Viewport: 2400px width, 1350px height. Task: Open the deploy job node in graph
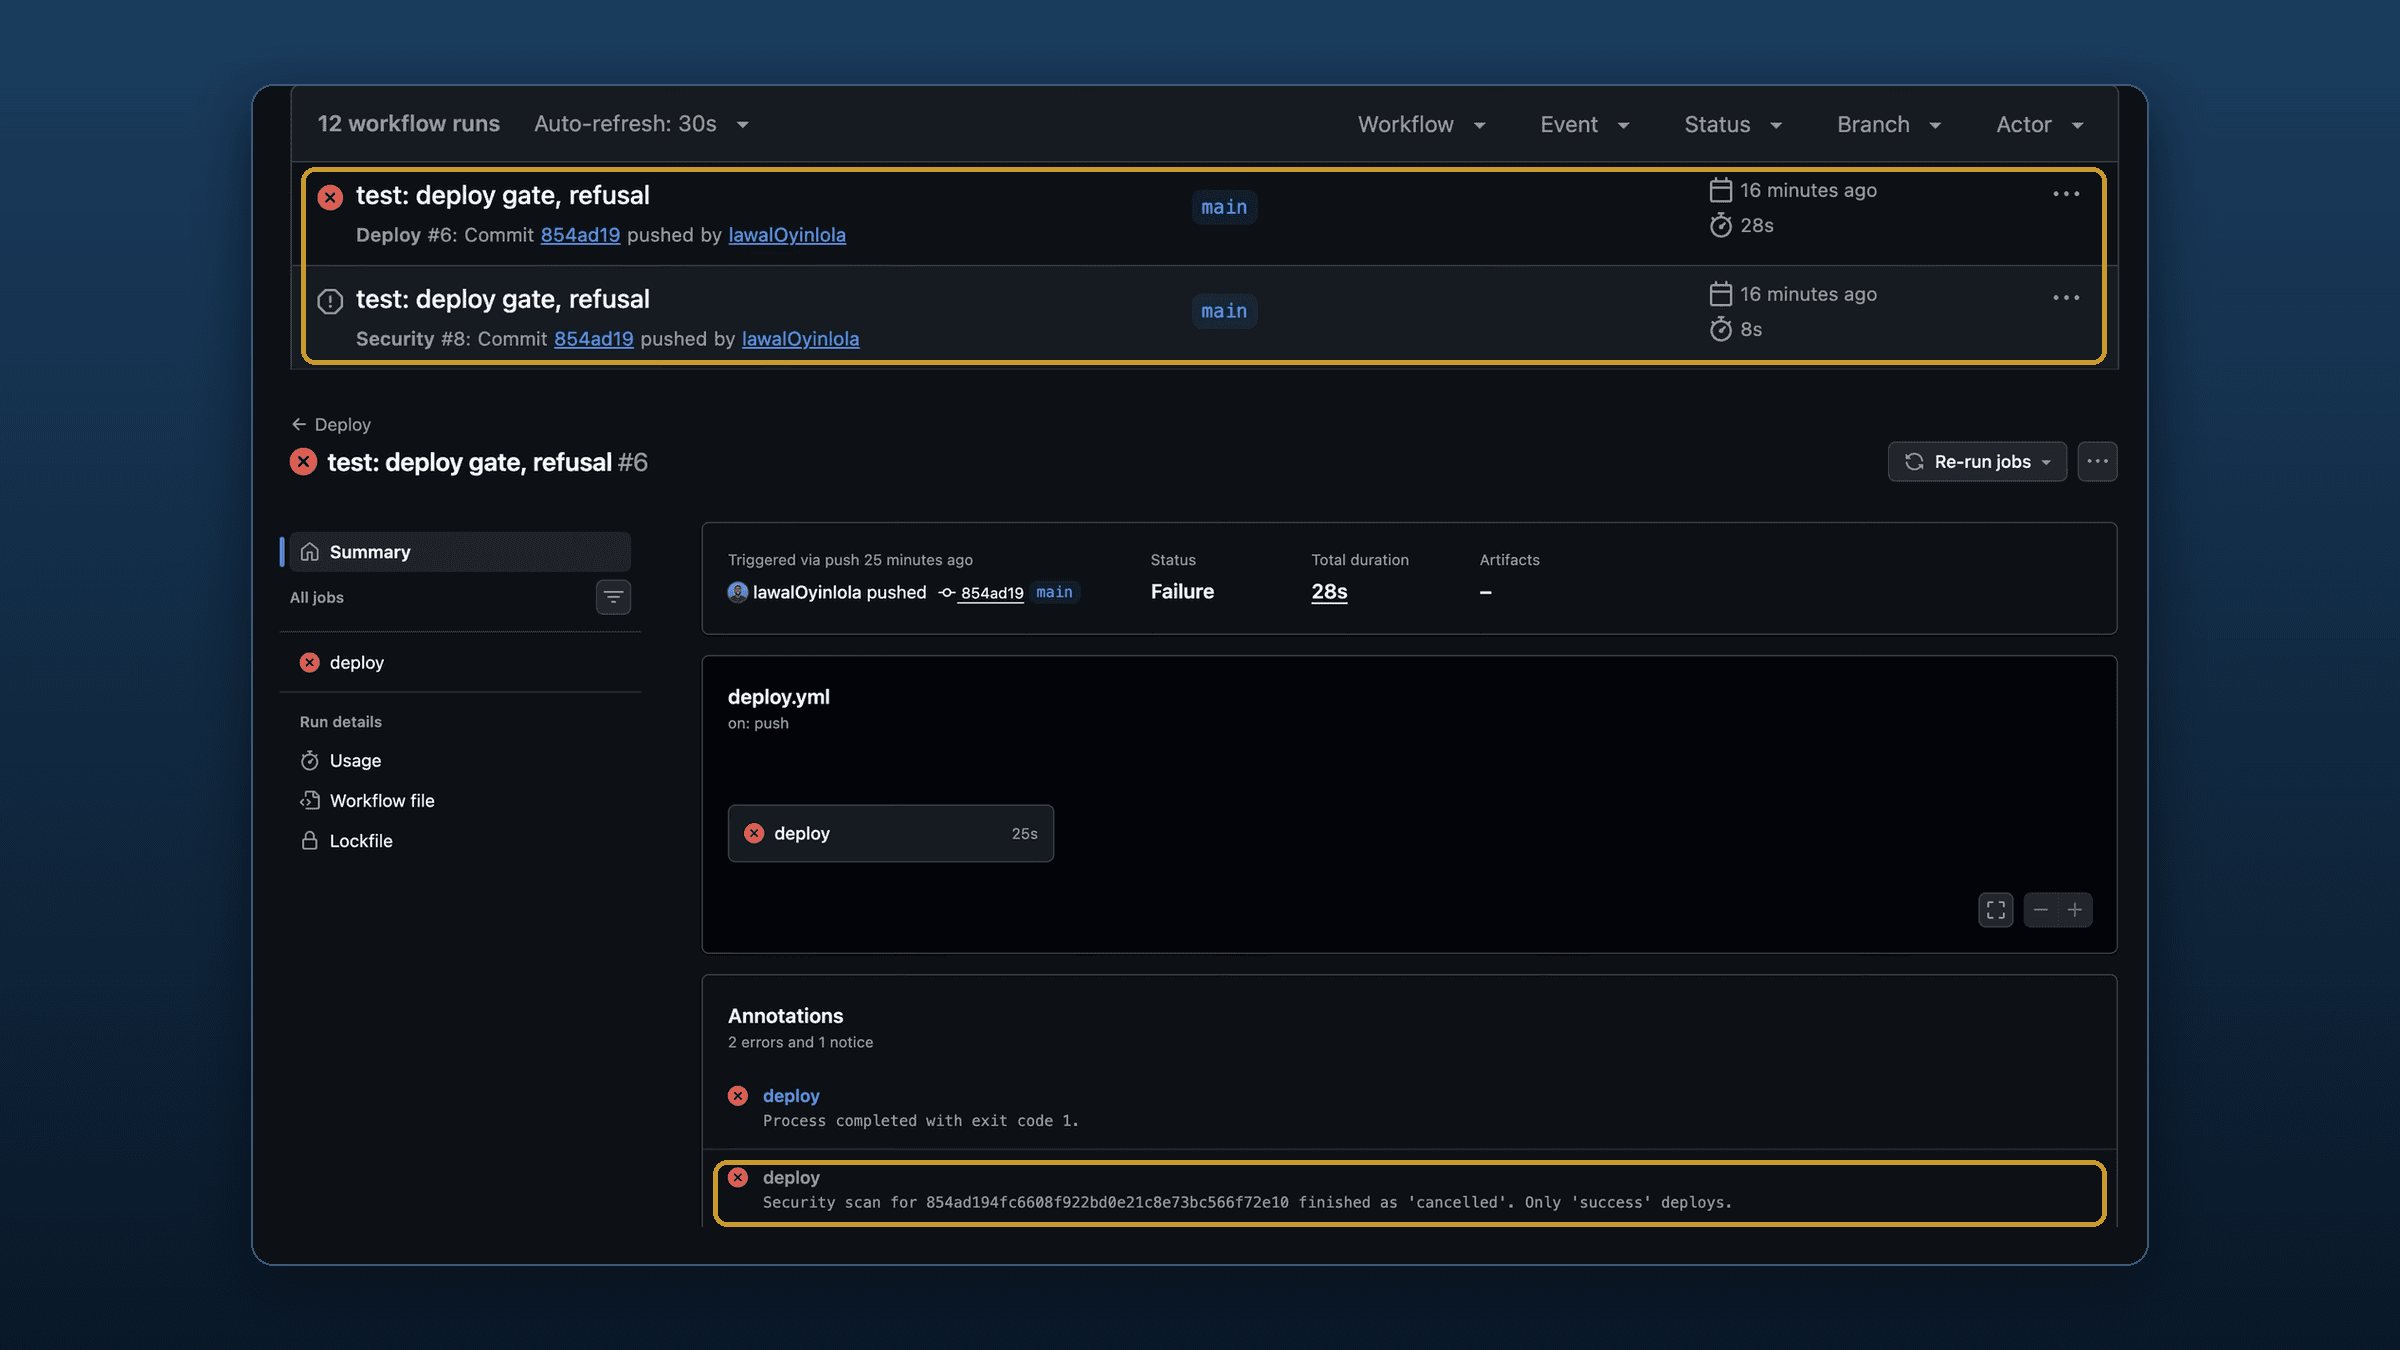[x=890, y=834]
